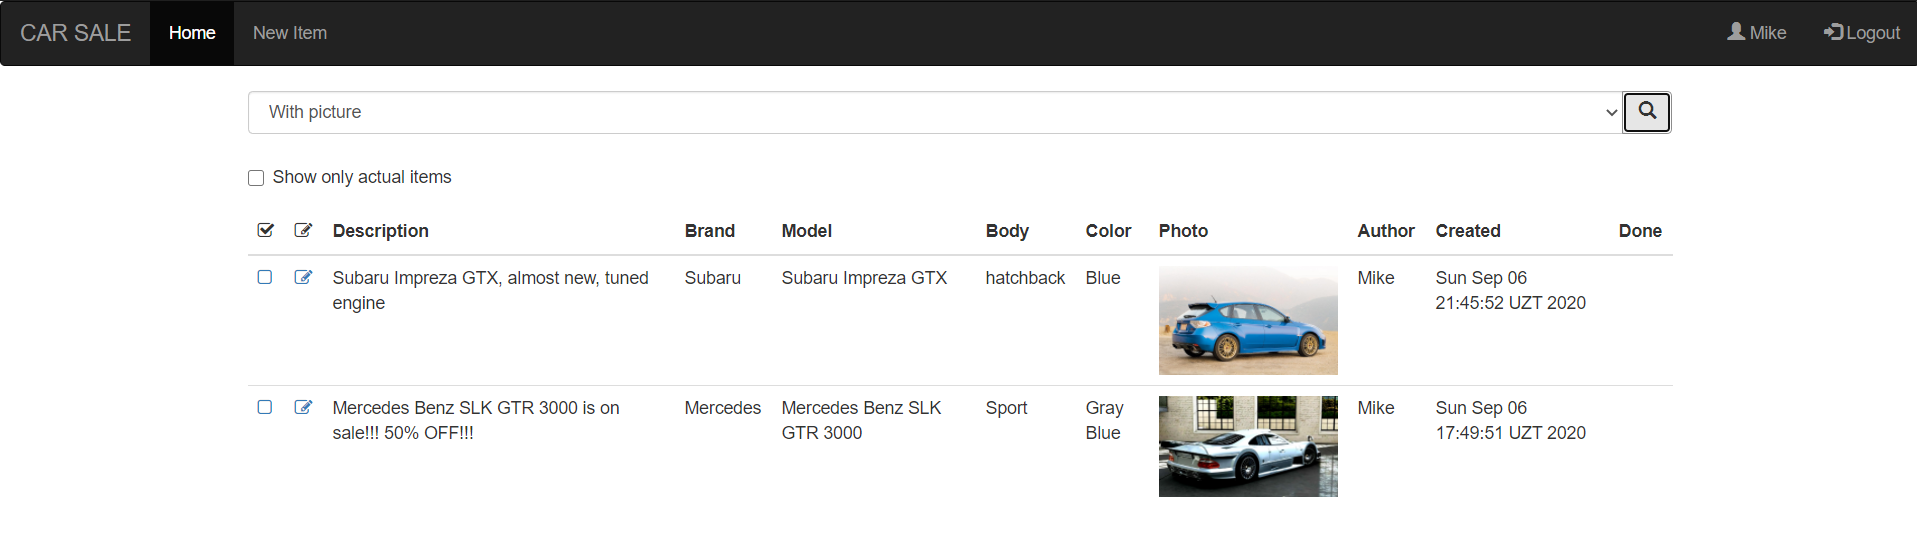Click the edit icon for Mercedes Benz row
This screenshot has width=1917, height=533.
click(x=303, y=407)
